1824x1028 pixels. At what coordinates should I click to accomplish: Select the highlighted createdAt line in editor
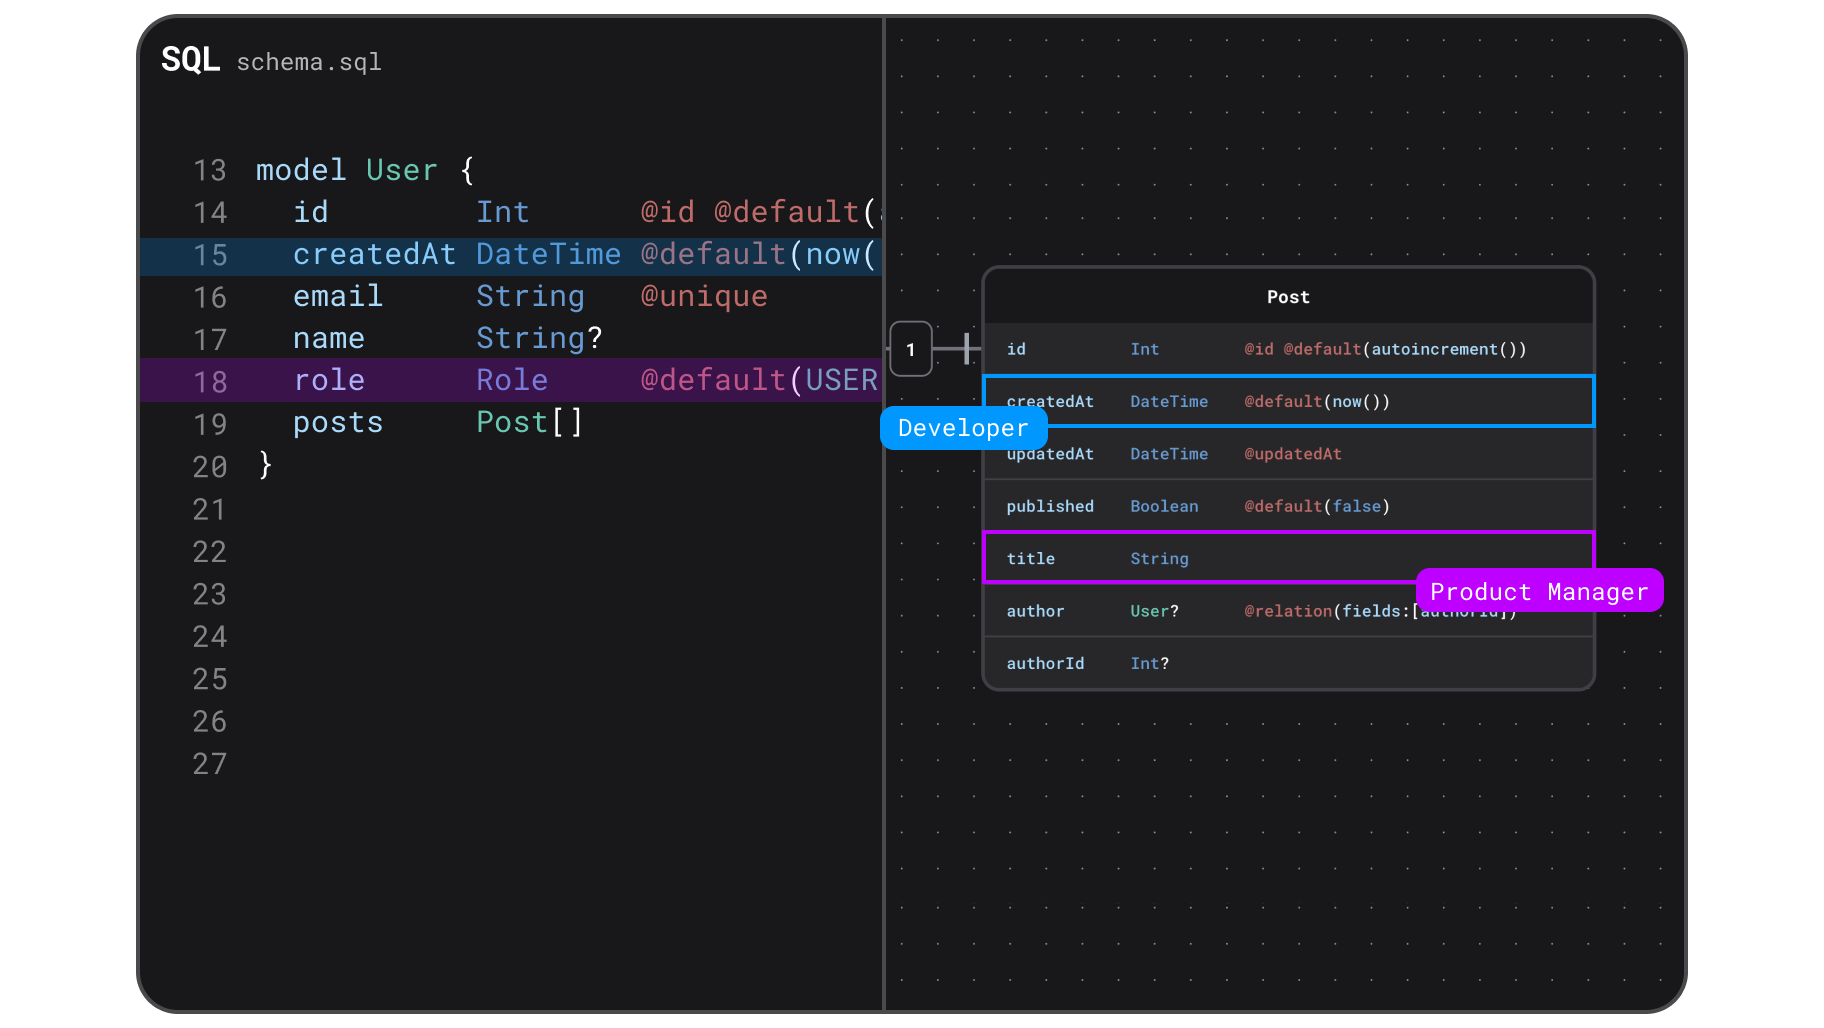511,255
